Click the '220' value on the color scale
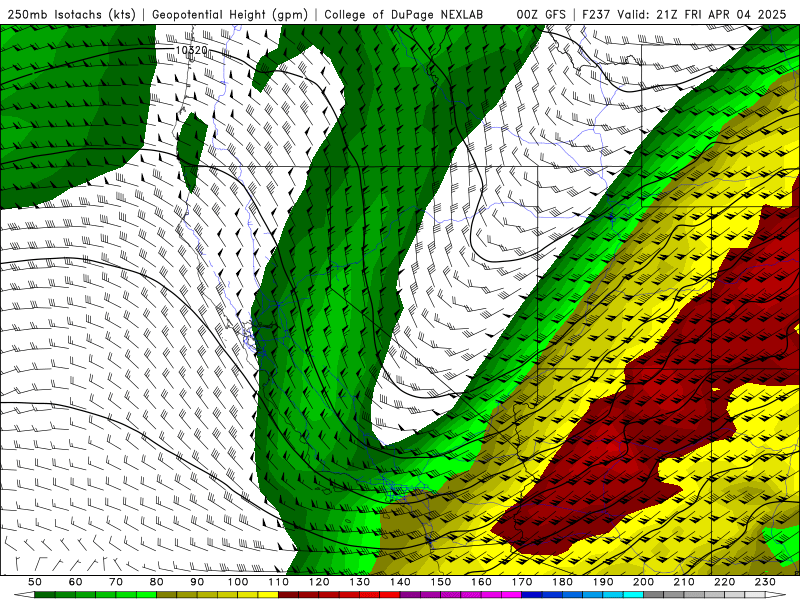Screen dimensions: 800x600 click(725, 582)
